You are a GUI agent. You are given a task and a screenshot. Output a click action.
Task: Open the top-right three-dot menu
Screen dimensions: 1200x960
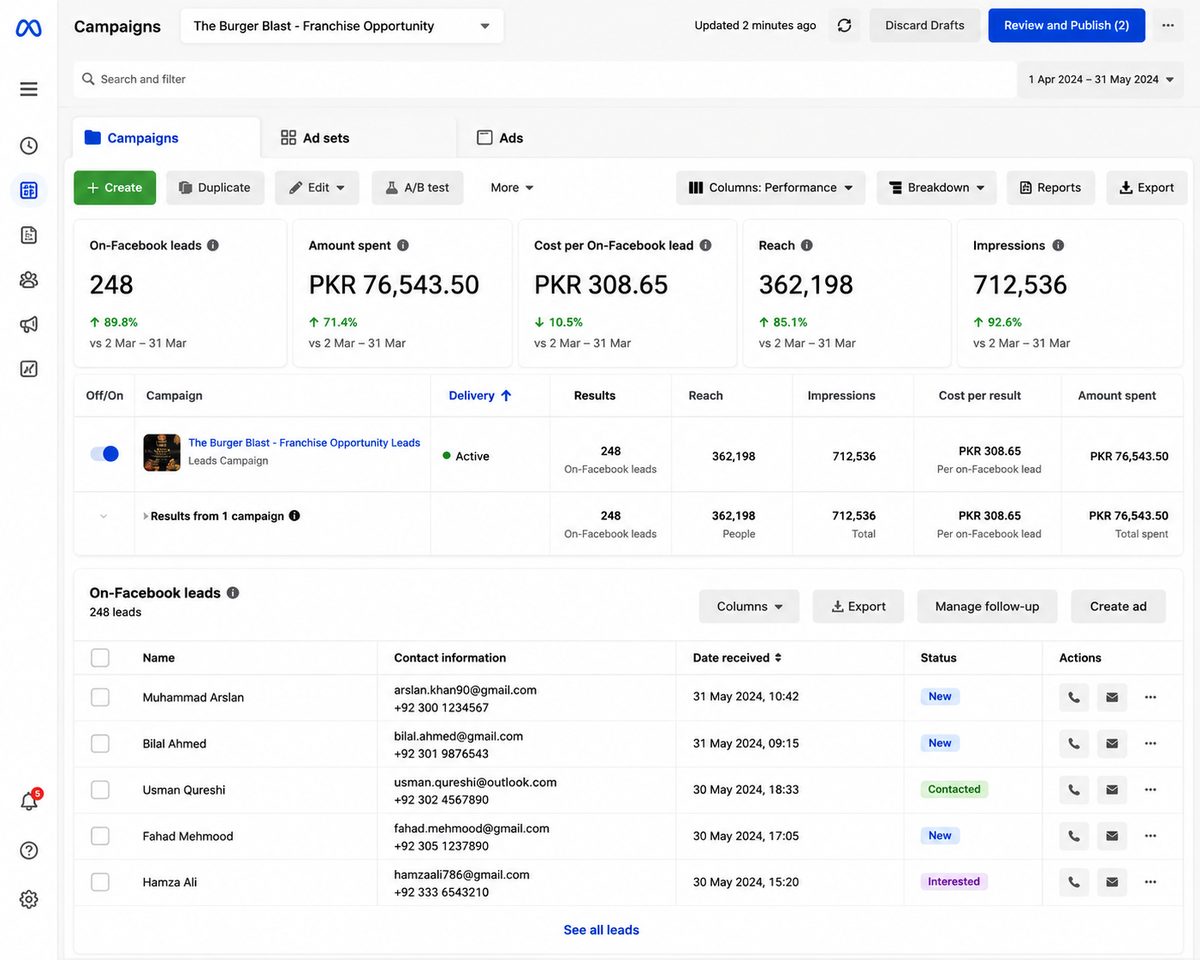[1168, 26]
